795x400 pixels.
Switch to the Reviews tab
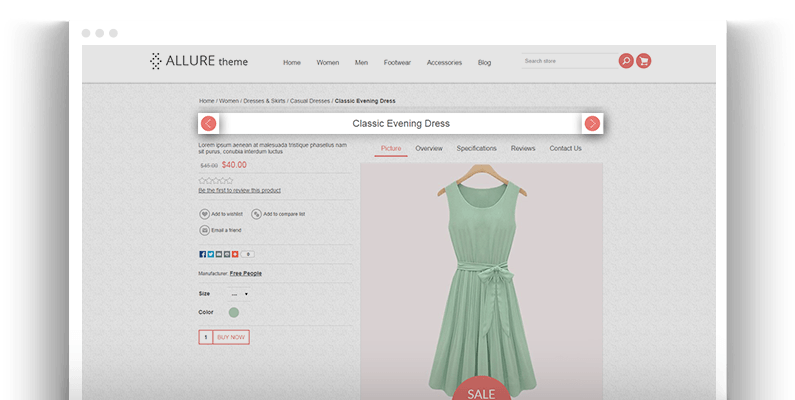tap(523, 148)
